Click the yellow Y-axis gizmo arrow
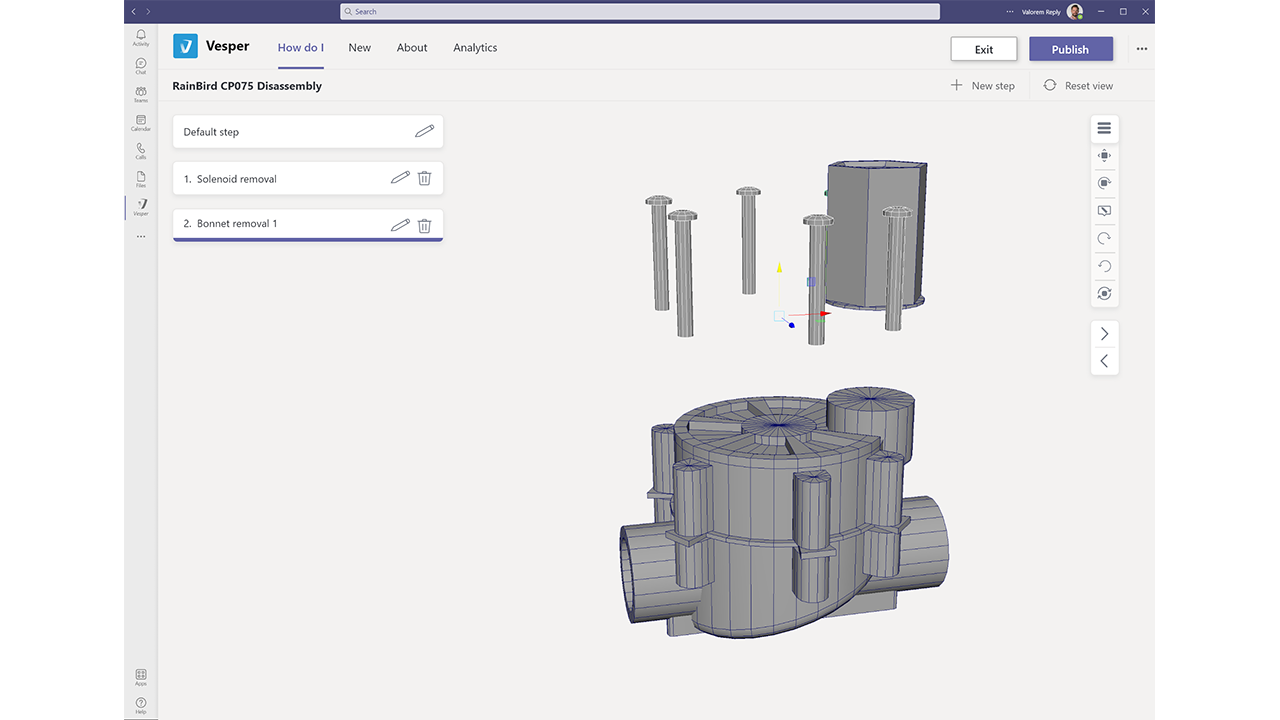Image resolution: width=1280 pixels, height=720 pixels. coord(780,267)
